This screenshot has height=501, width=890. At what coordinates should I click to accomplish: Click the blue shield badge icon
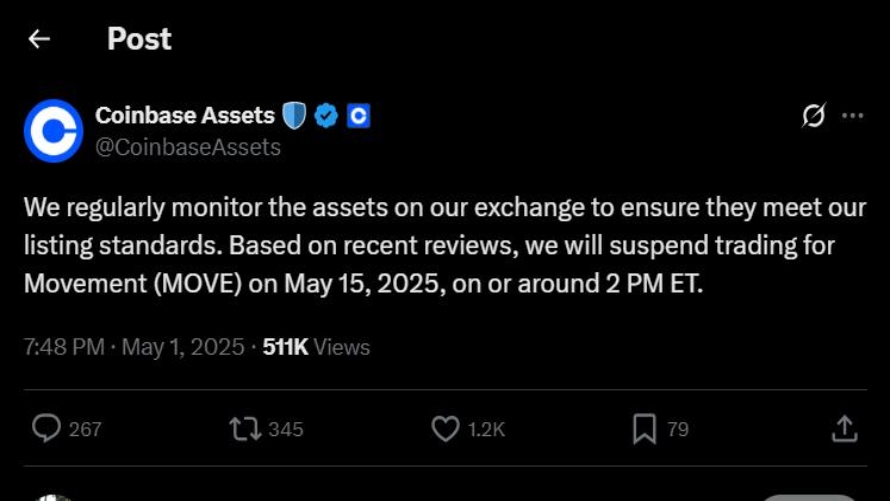tap(294, 116)
